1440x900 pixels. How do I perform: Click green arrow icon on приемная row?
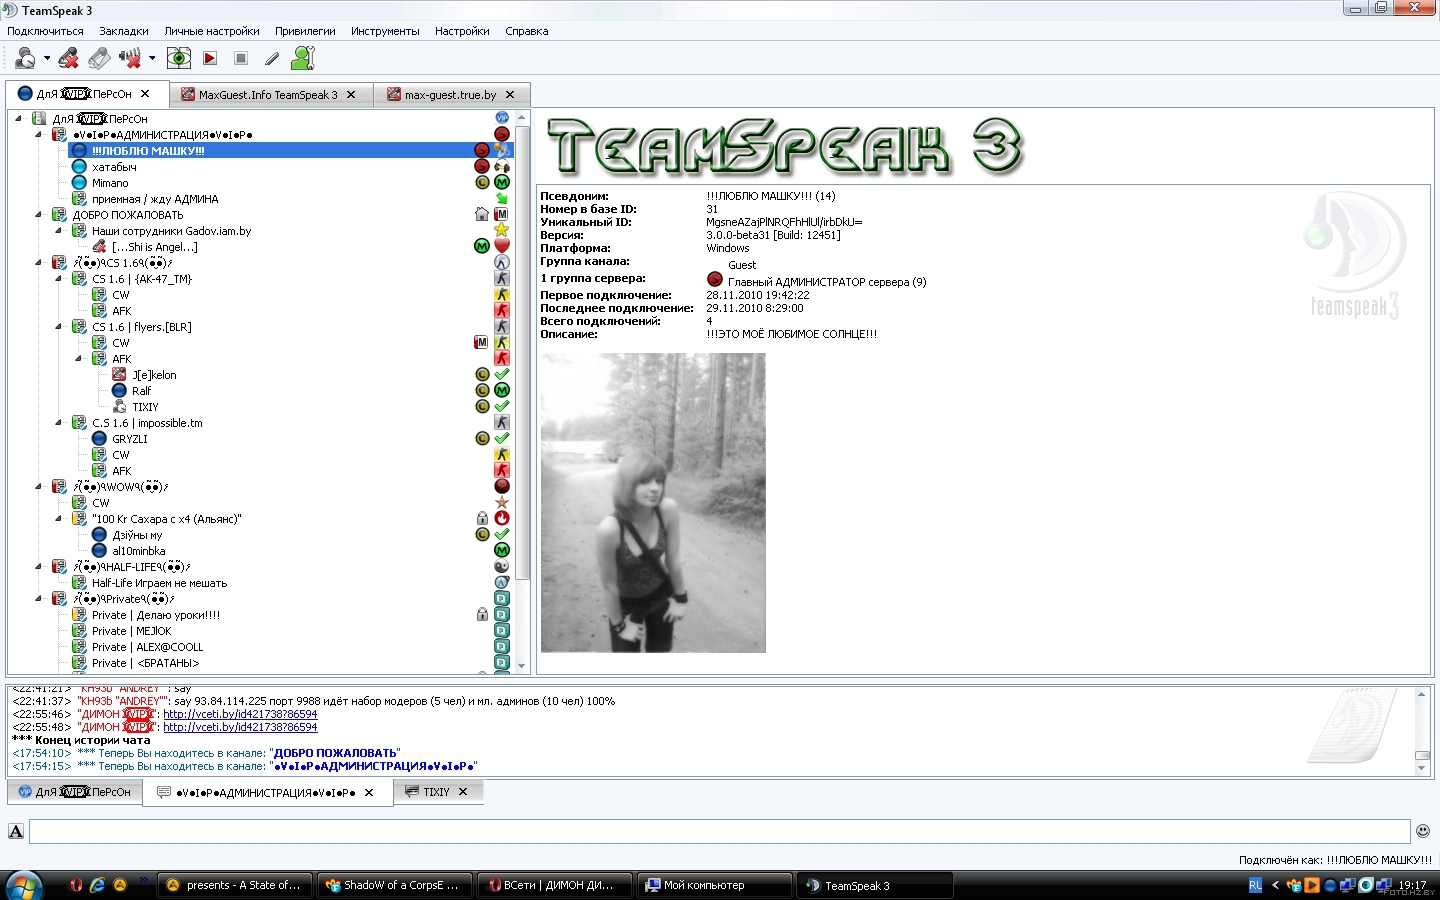click(502, 198)
